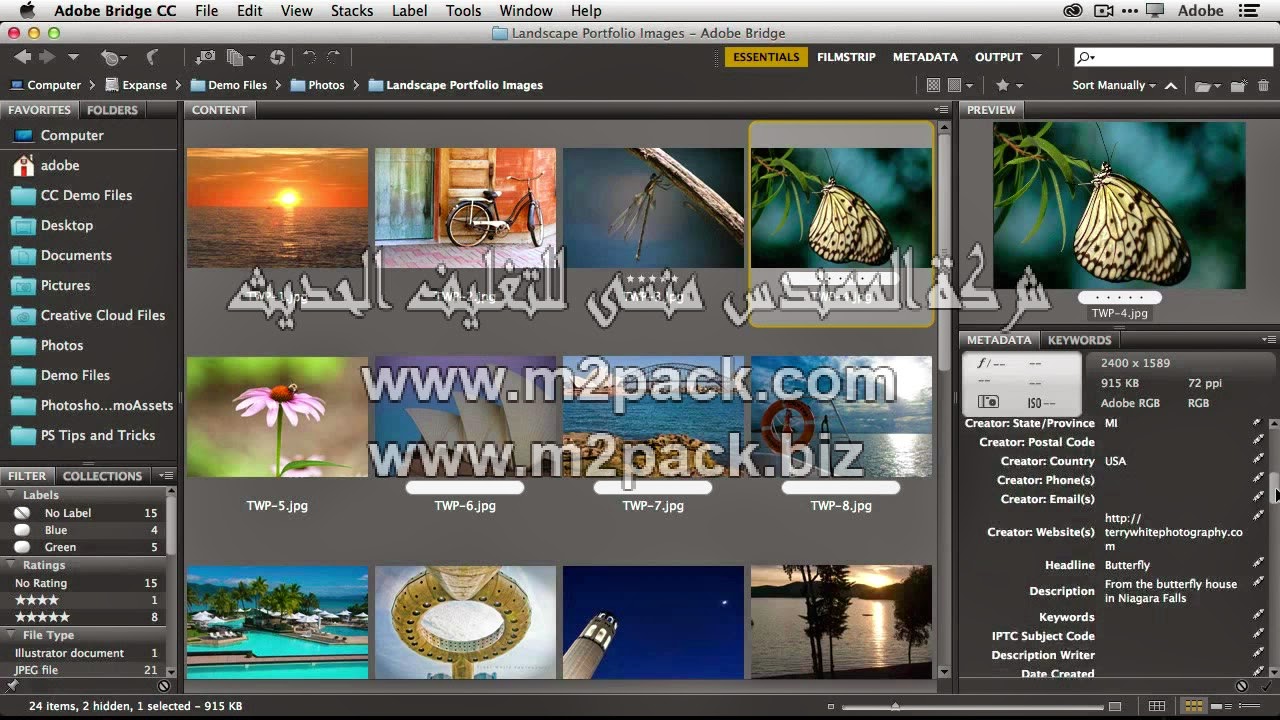Open the Label menu
This screenshot has width=1280, height=720.
pos(409,11)
